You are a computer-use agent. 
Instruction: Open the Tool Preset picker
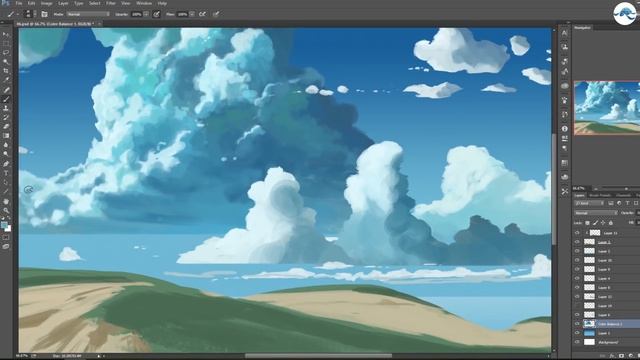pyautogui.click(x=12, y=14)
